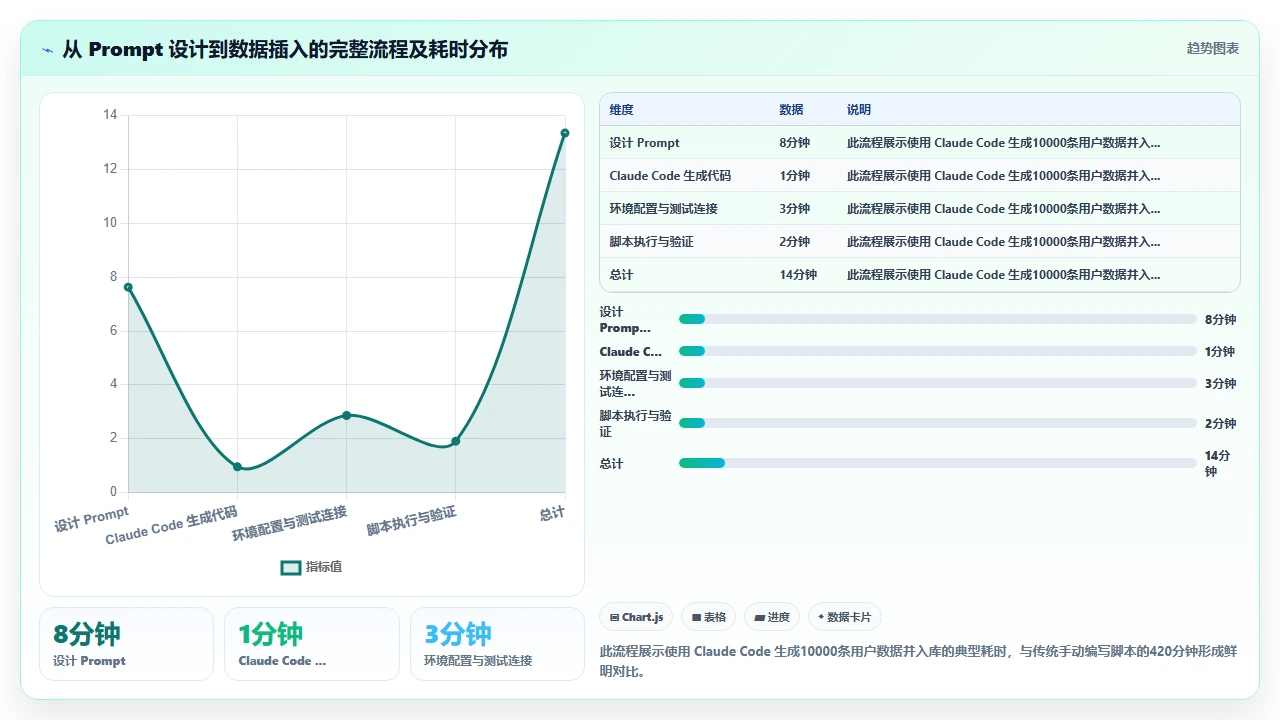
Task: Select the 进度 tag chip
Action: (773, 617)
